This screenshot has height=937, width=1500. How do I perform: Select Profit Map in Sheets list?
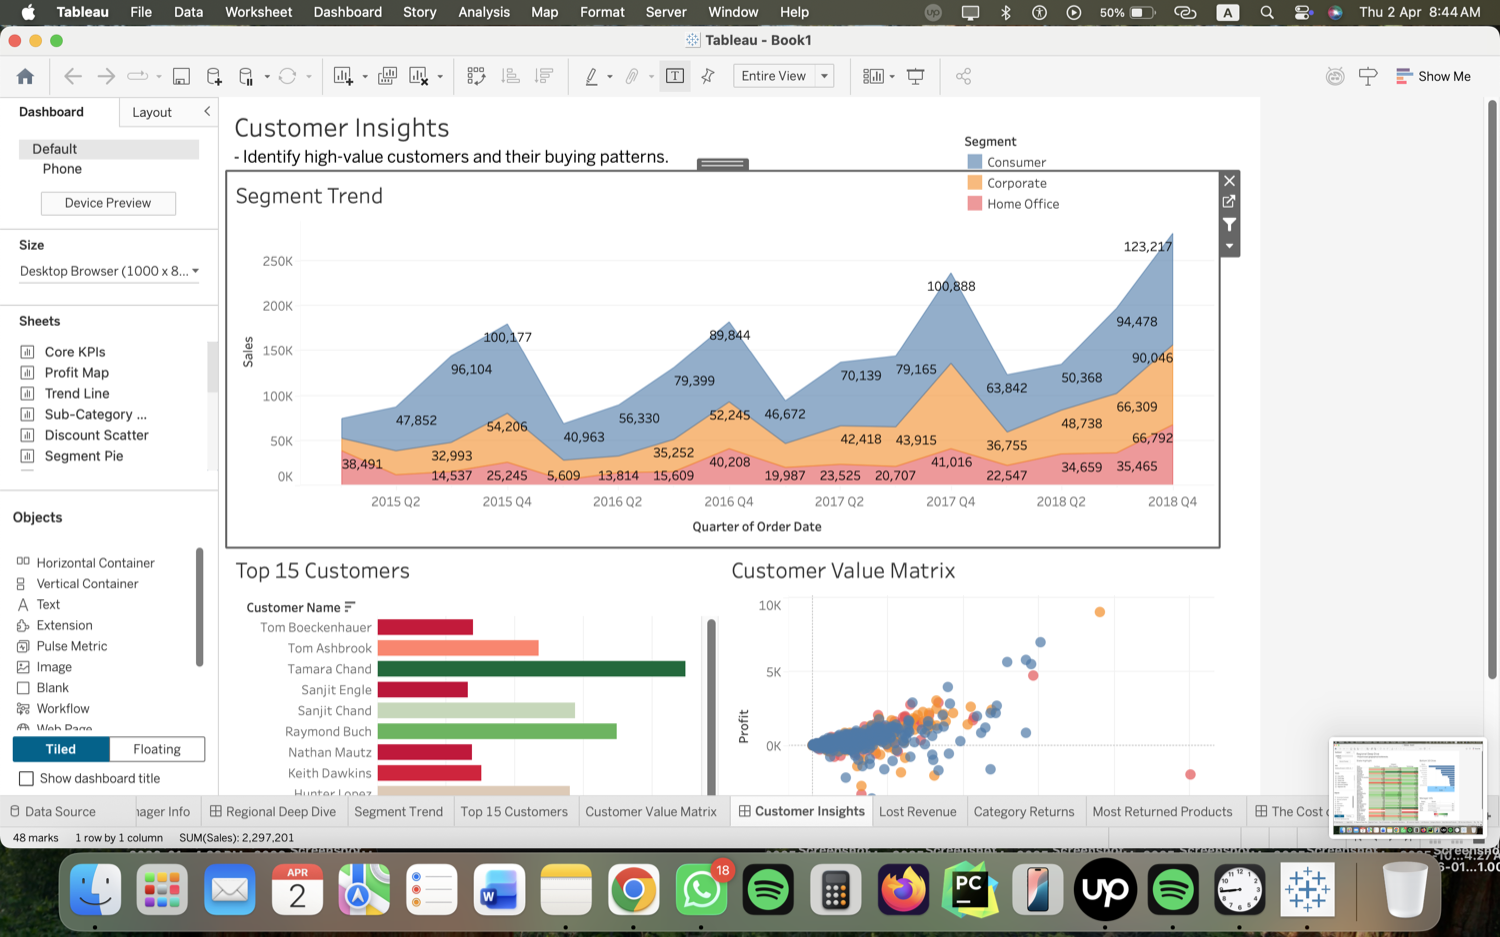tap(77, 372)
